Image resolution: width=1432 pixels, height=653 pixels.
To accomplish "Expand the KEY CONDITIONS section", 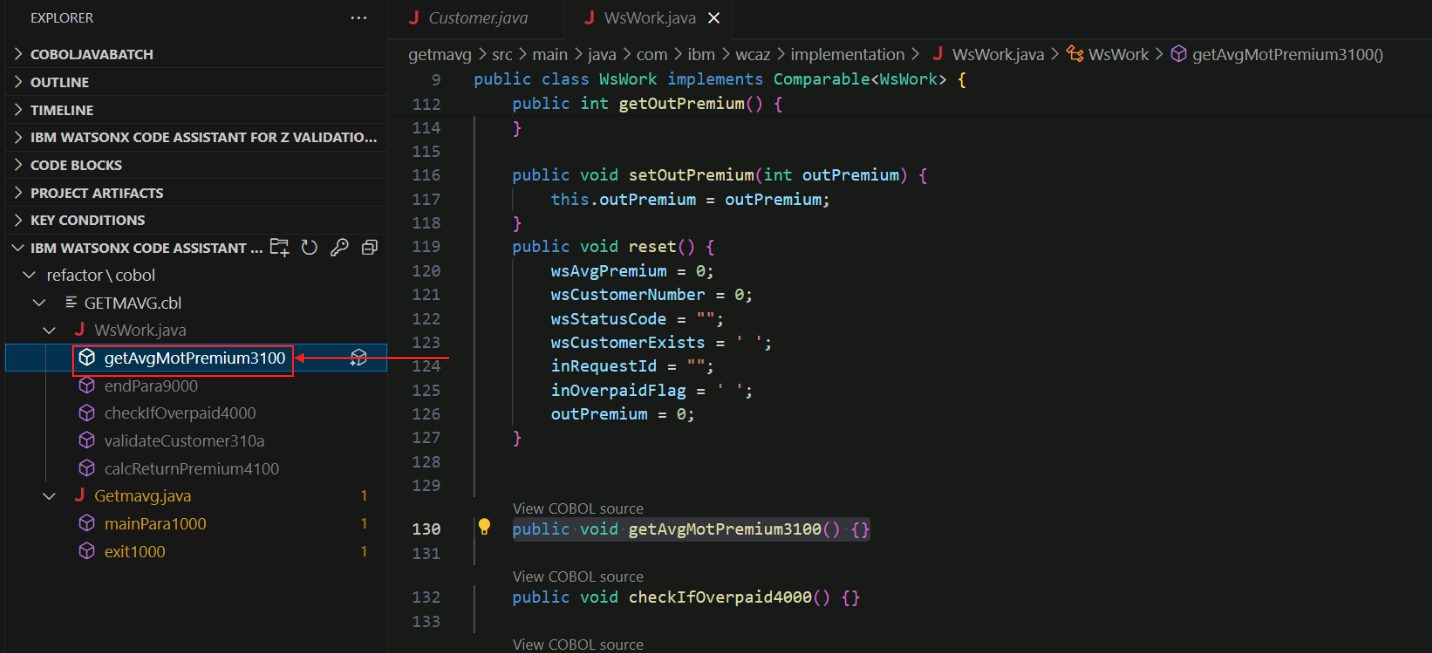I will coord(18,220).
